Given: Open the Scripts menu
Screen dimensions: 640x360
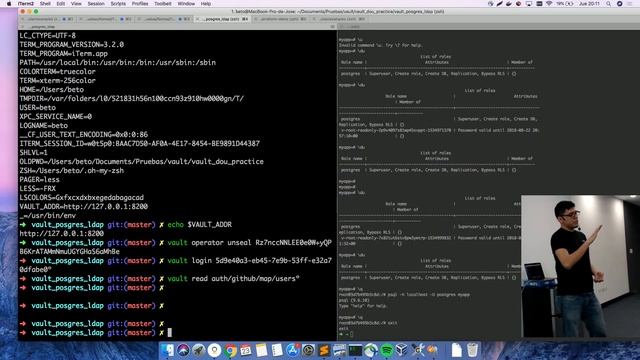Looking at the screenshot, I should (118, 4).
